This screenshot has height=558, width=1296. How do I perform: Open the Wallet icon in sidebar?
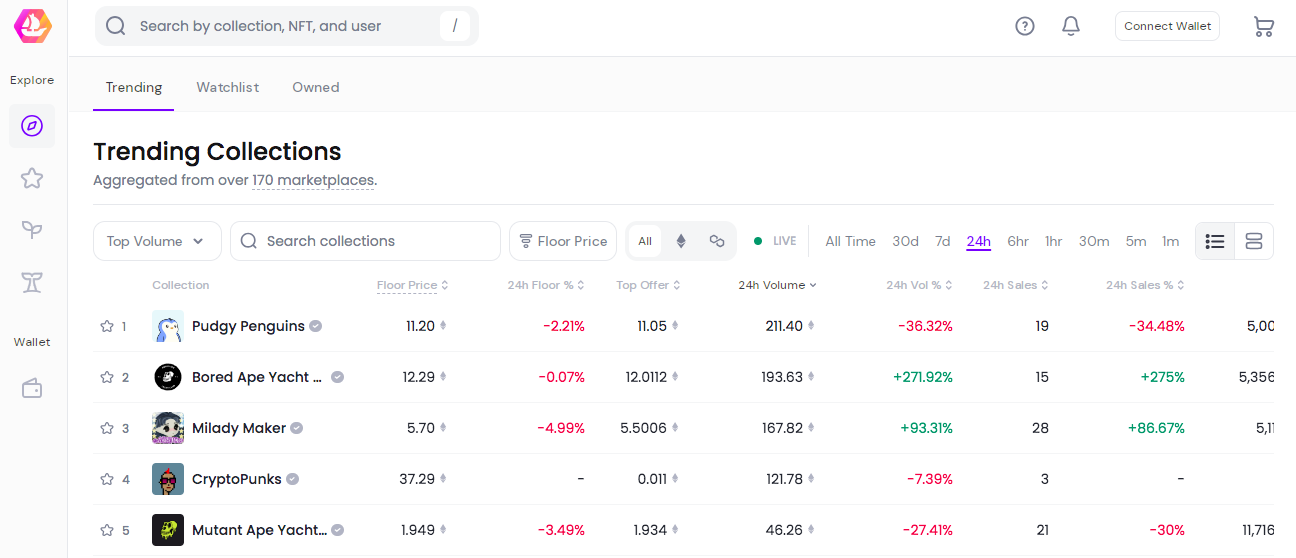32,388
